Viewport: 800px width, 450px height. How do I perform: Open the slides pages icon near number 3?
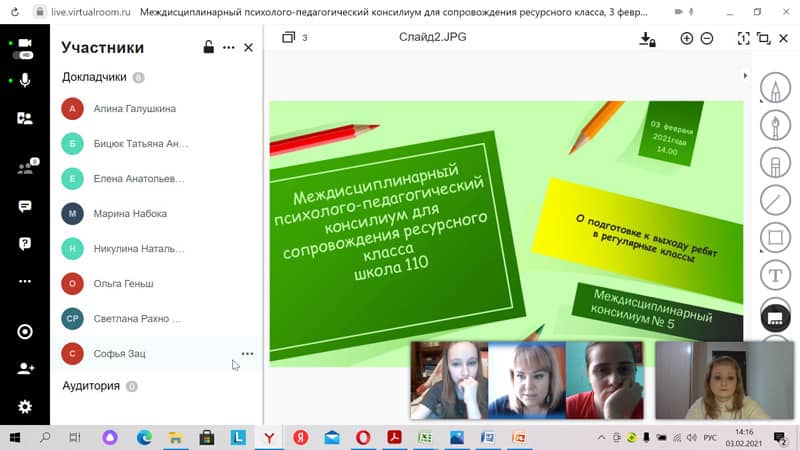pos(289,37)
